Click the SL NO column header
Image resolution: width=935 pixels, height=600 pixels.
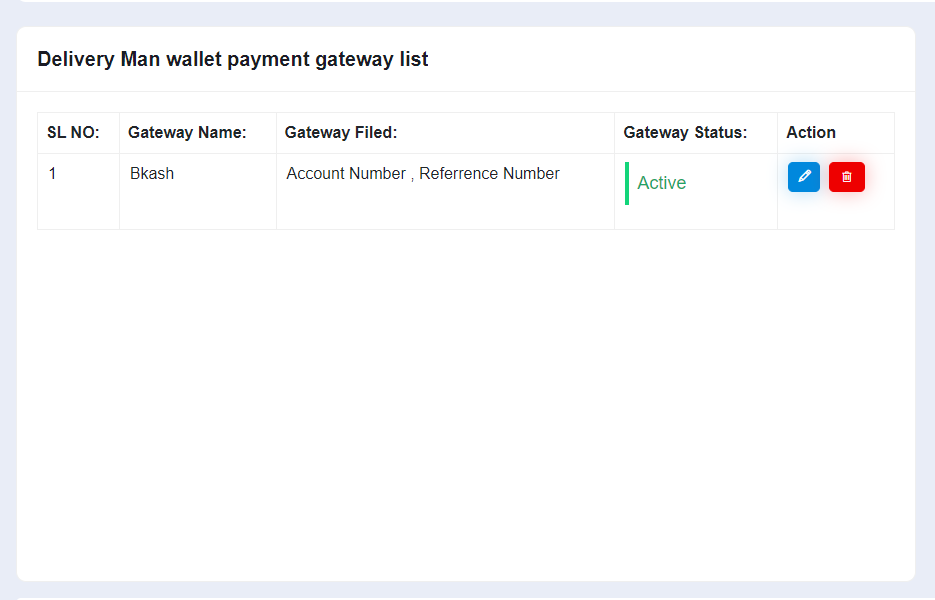(75, 132)
